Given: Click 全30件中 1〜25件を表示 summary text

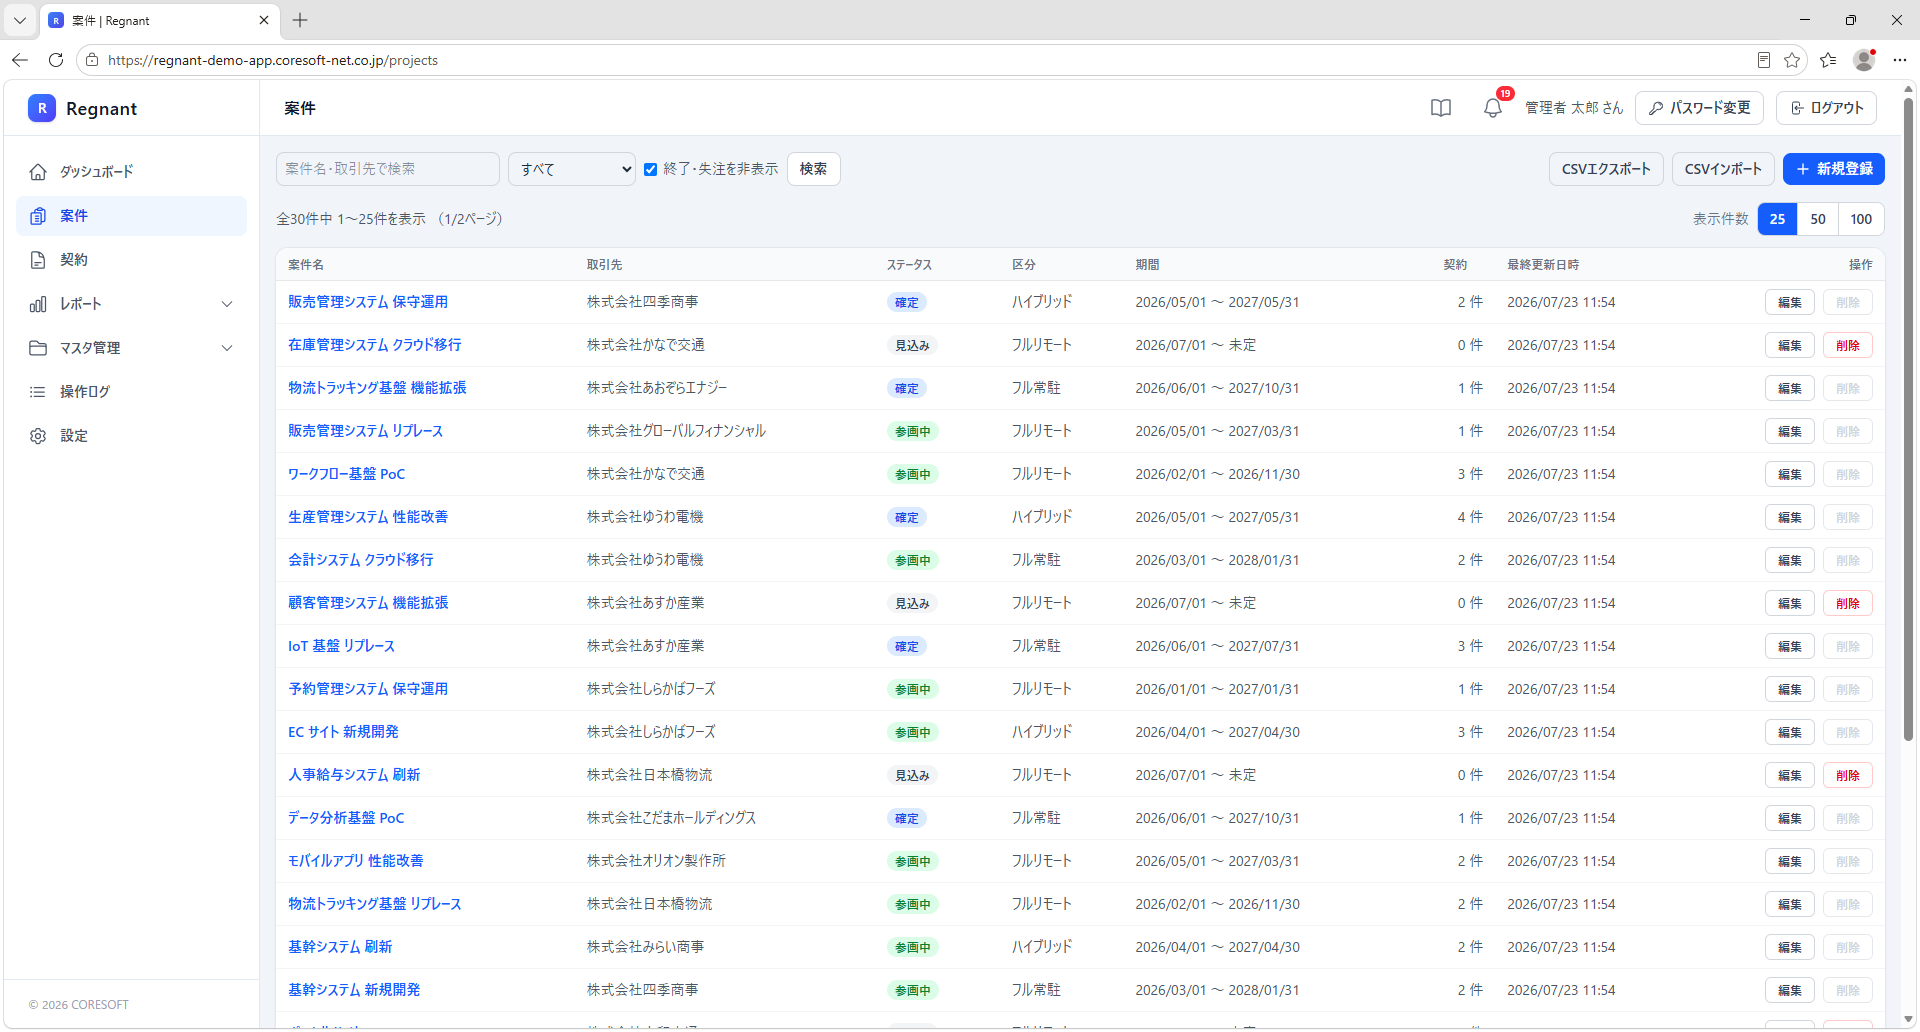Looking at the screenshot, I should [351, 219].
